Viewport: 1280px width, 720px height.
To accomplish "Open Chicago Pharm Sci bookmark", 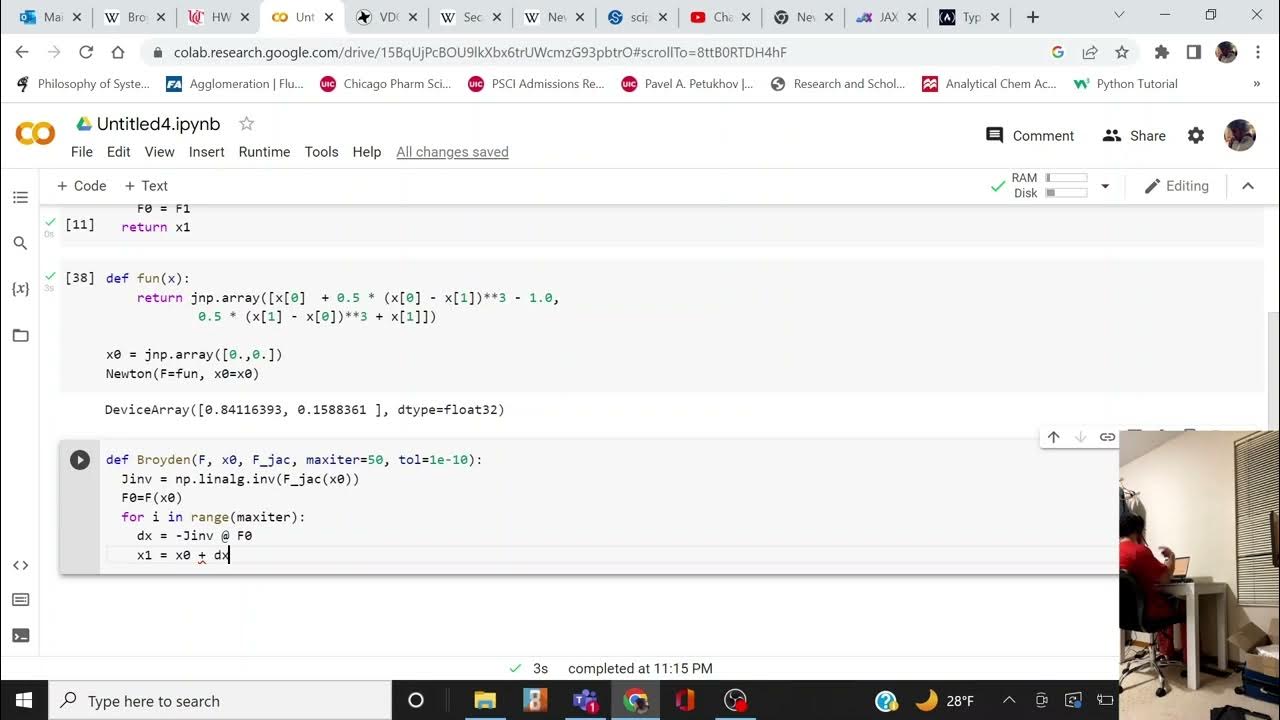I will coord(385,84).
